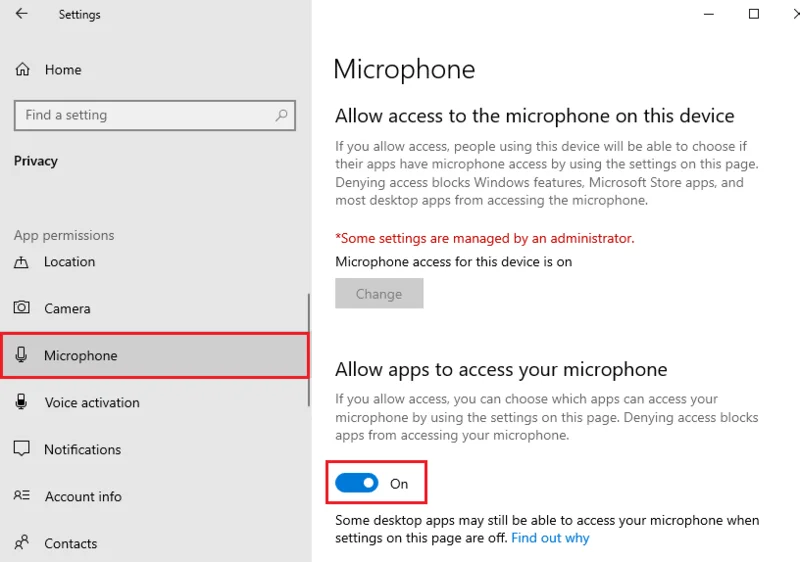
Task: Click the Find a setting box
Action: (x=155, y=115)
